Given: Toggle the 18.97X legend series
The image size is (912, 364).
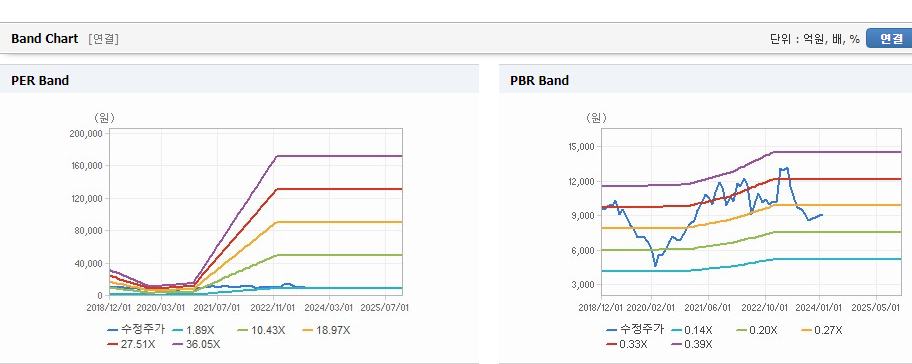Looking at the screenshot, I should coord(326,330).
